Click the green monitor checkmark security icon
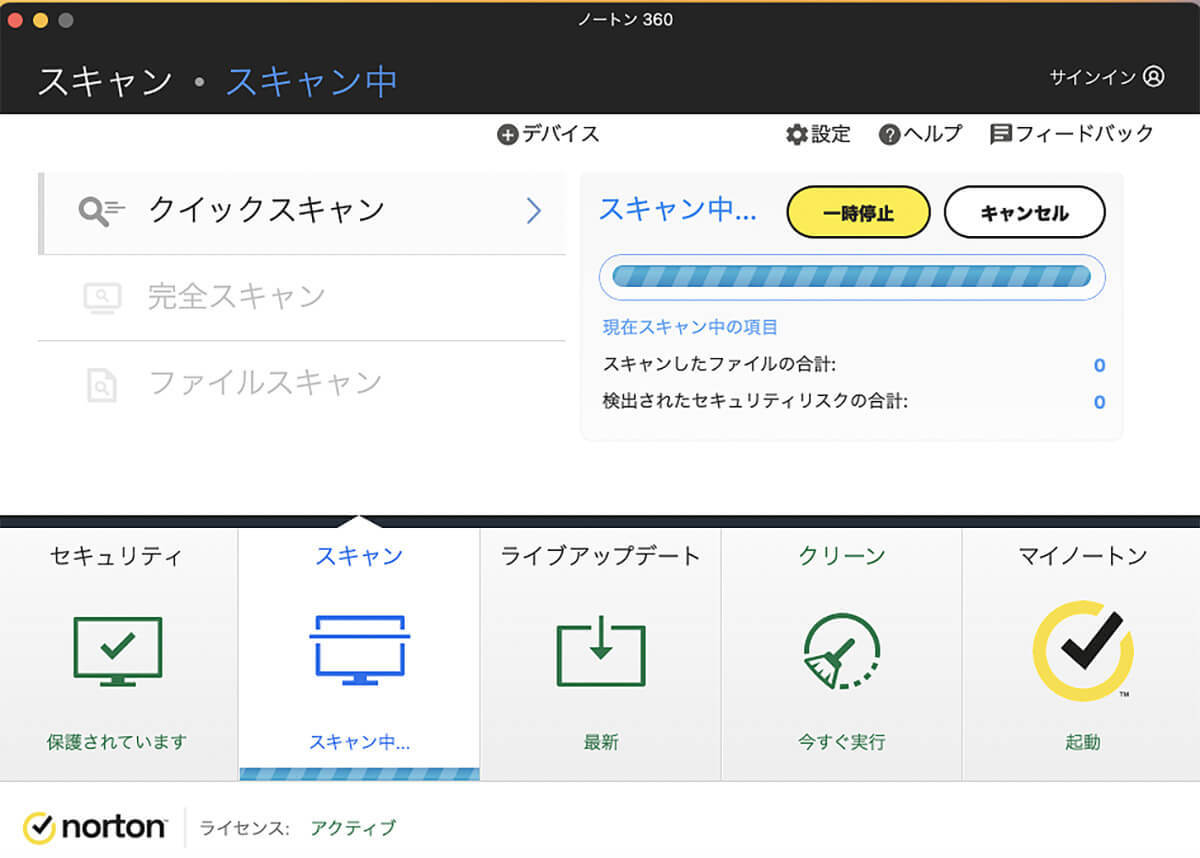 [117, 650]
